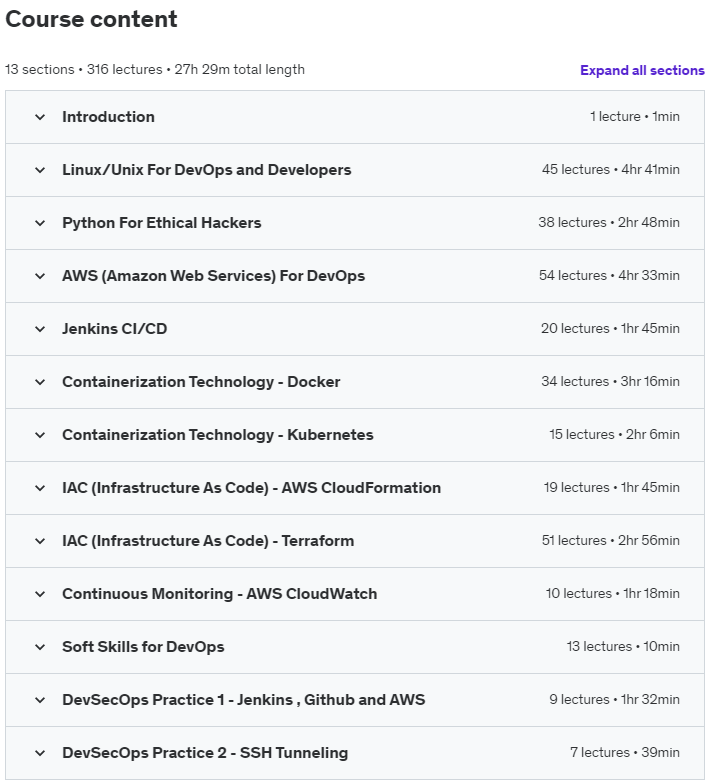Screen dimensions: 705x780
Task: Click the Expand all sections link
Action: tap(642, 70)
